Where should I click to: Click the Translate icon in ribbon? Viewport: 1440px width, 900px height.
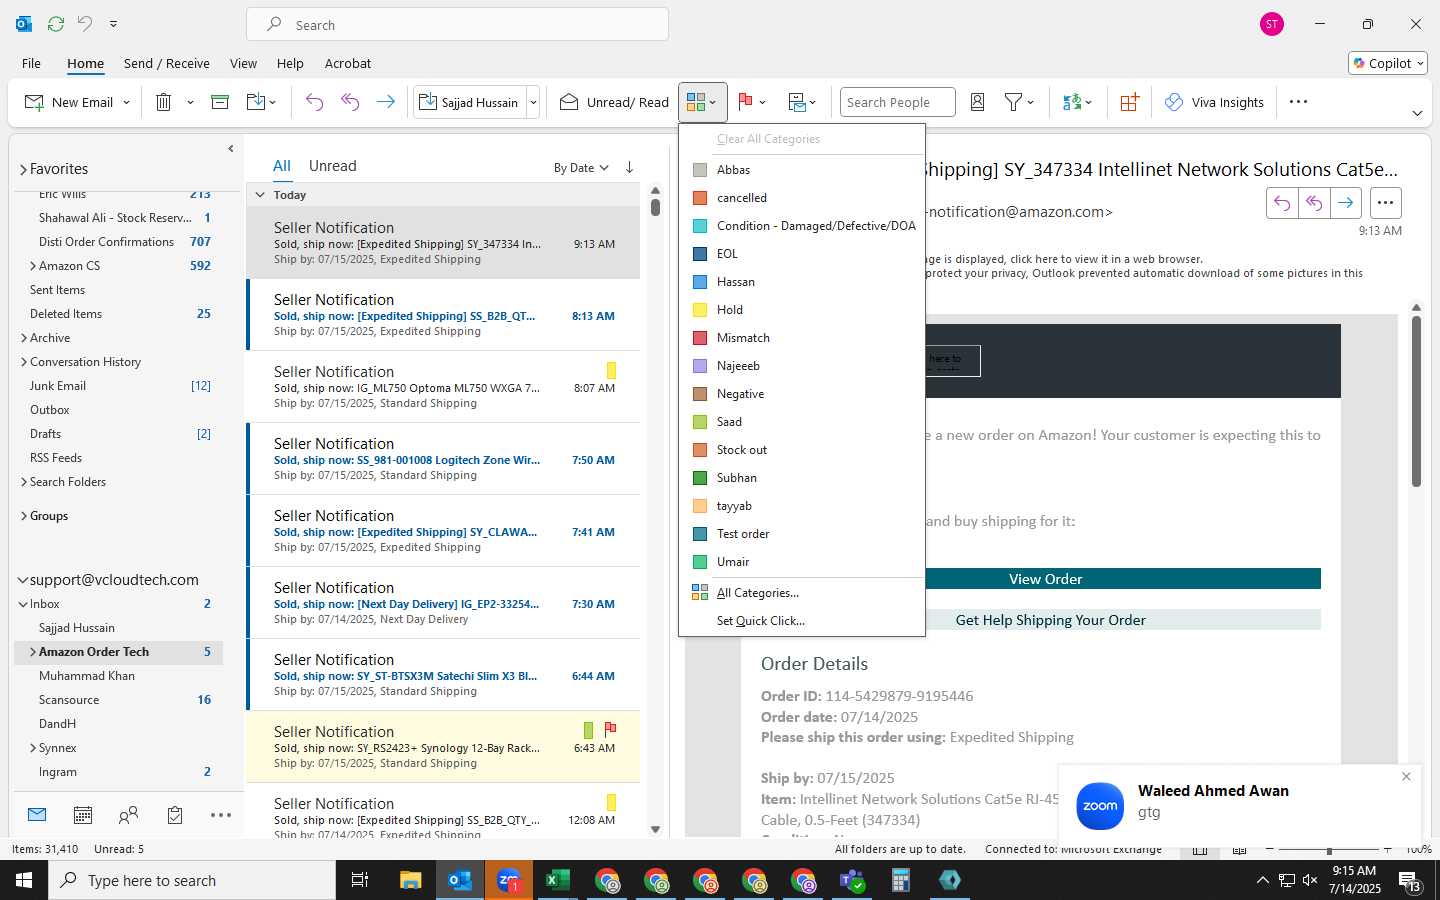(1072, 102)
